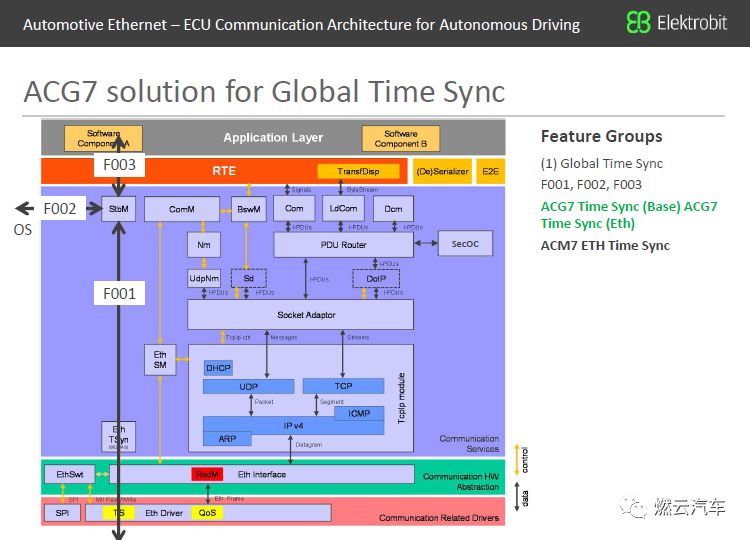
Task: Select the dashed Sd module box
Action: (x=249, y=278)
